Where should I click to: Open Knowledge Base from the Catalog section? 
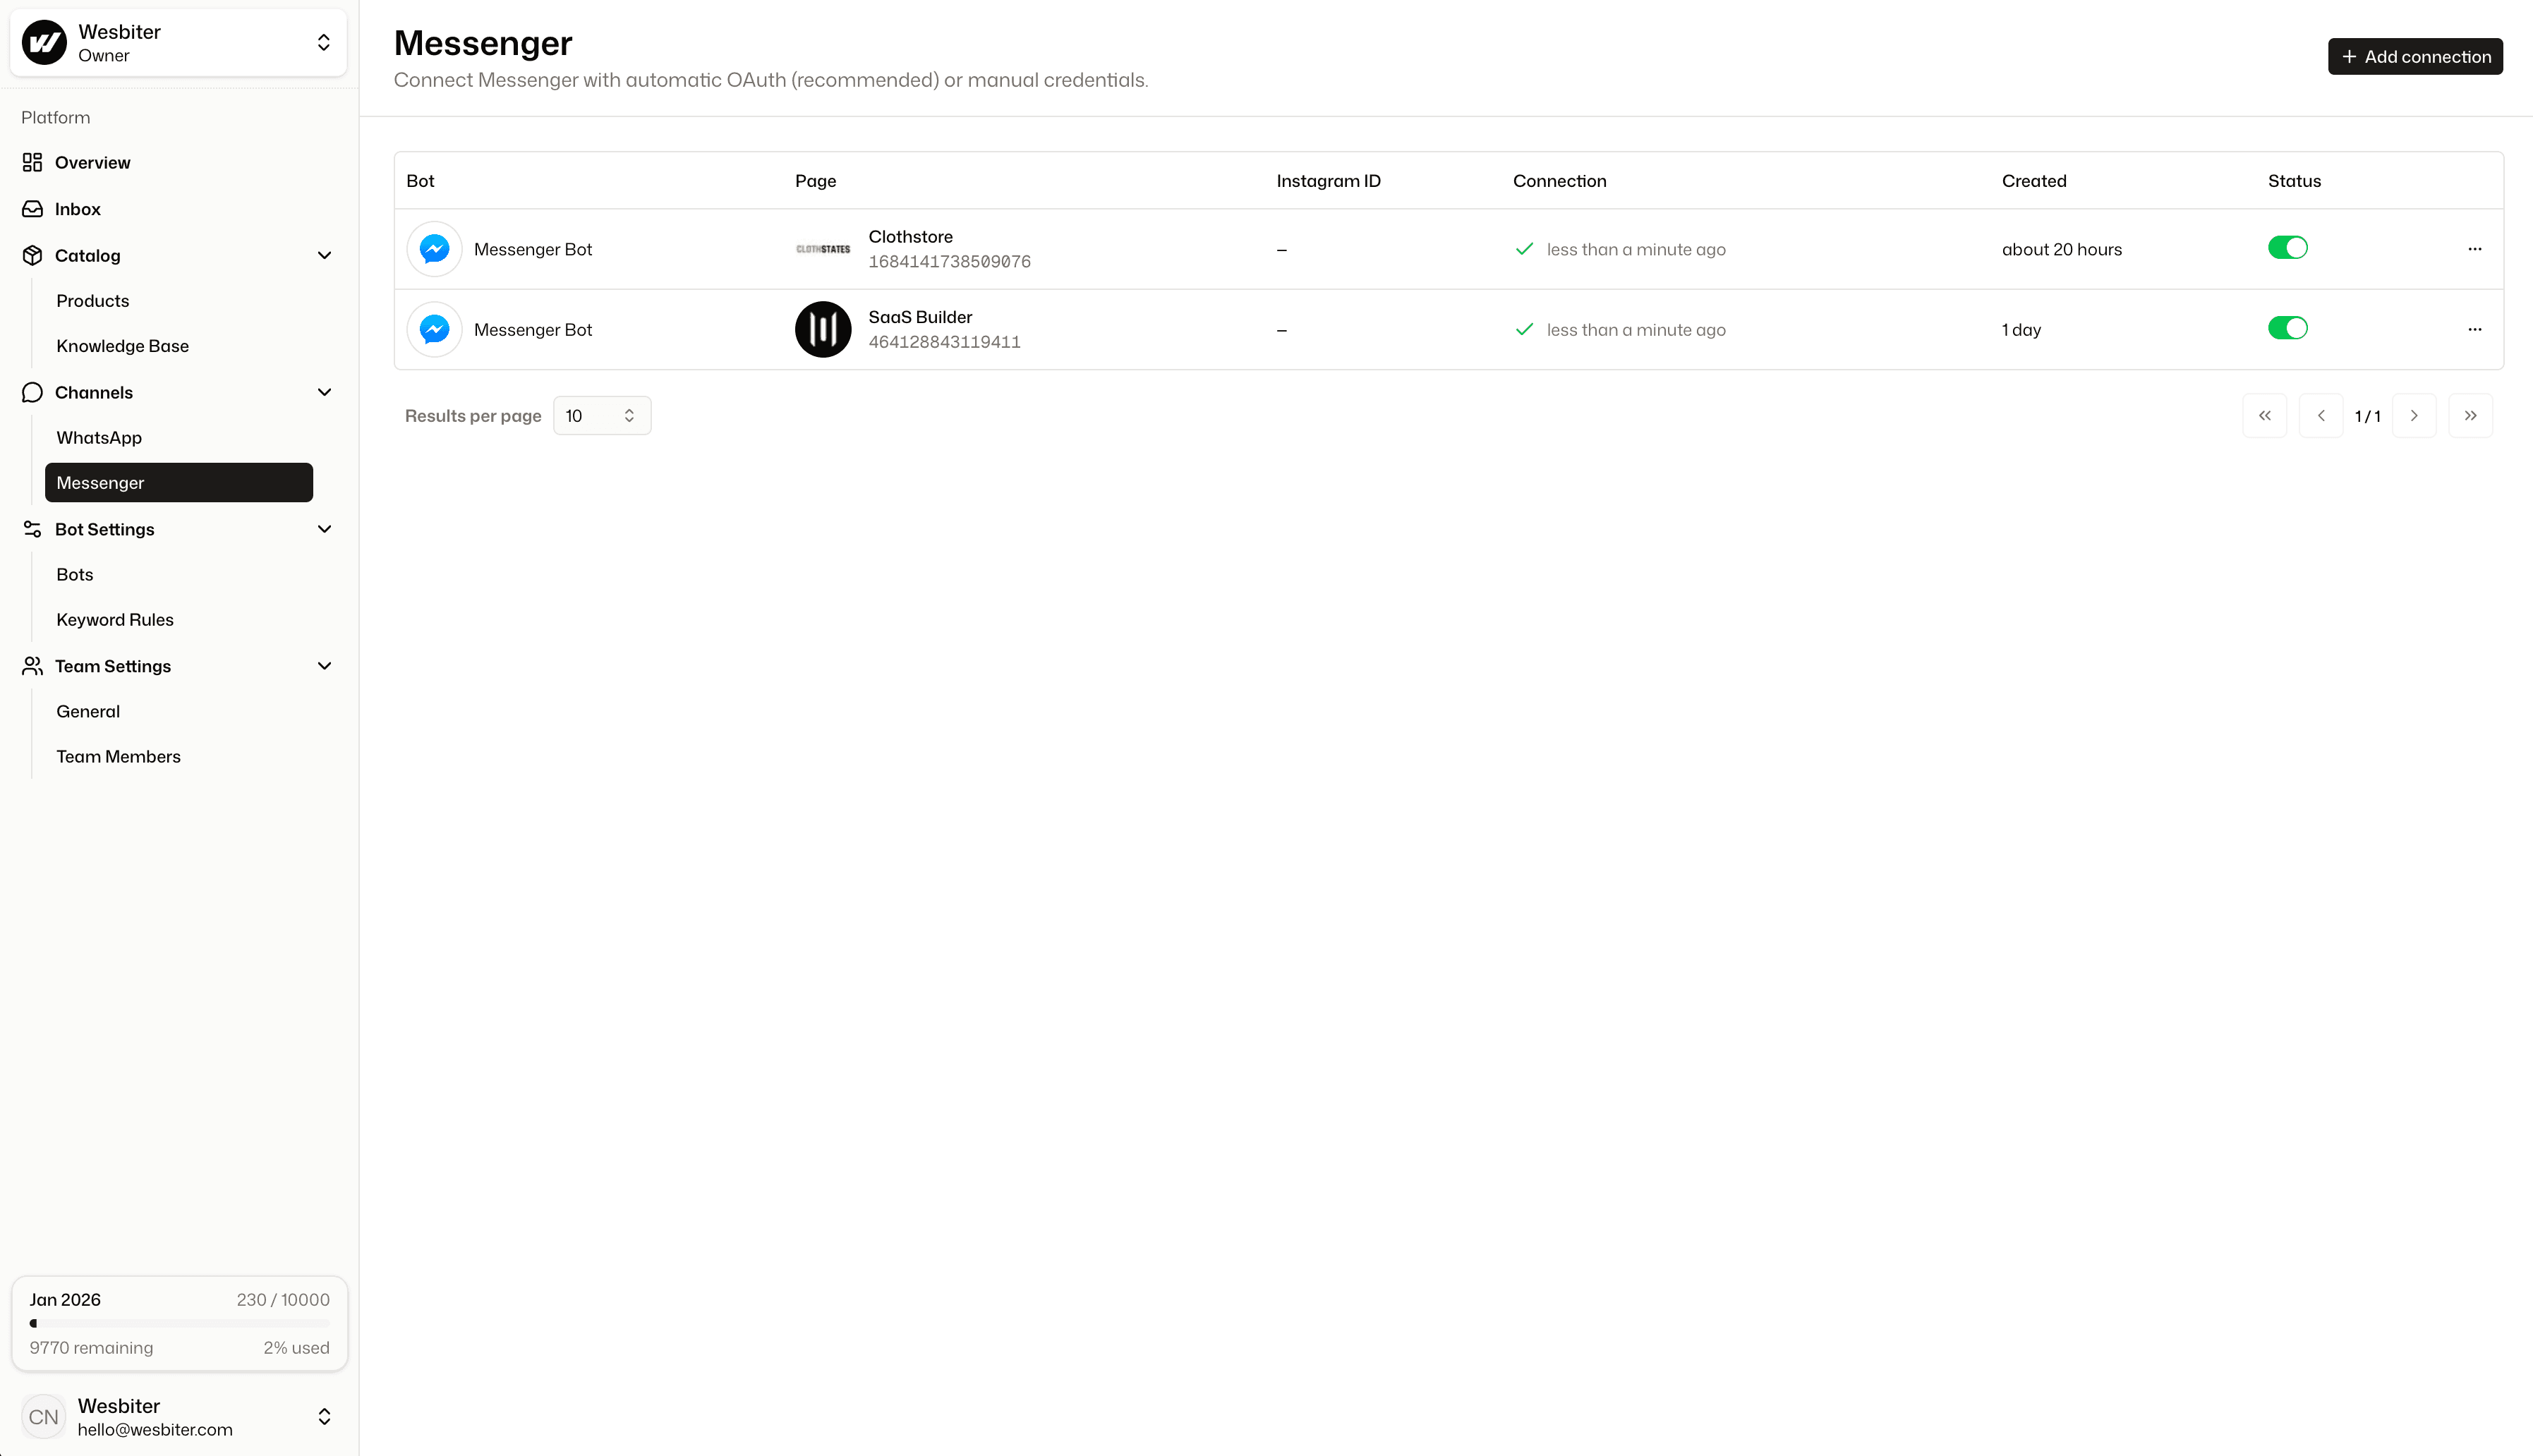(122, 345)
